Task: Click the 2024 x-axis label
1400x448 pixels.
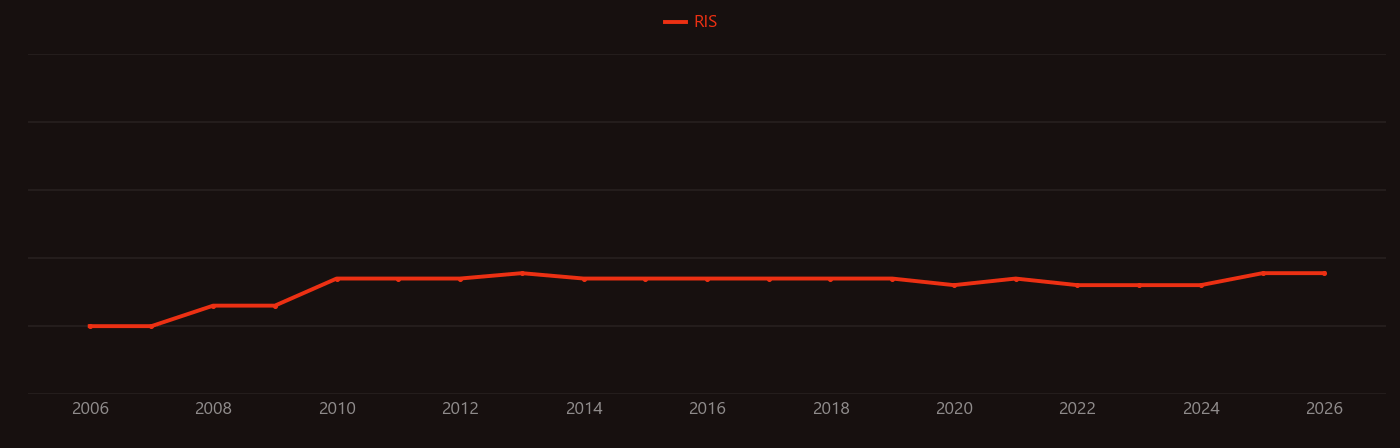Action: 1201,409
